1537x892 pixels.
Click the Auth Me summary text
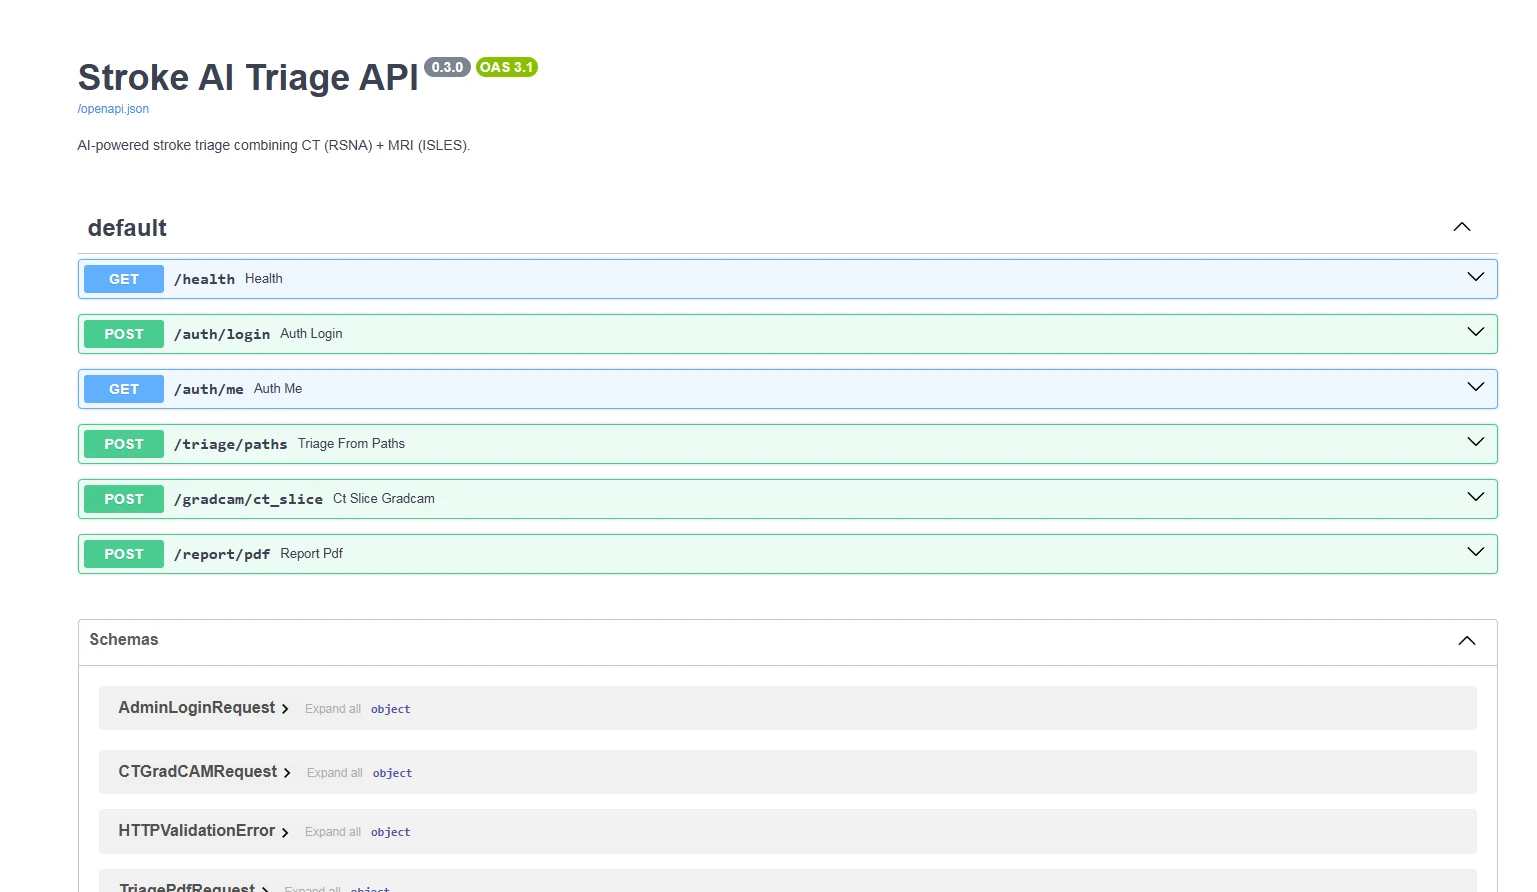pos(278,389)
